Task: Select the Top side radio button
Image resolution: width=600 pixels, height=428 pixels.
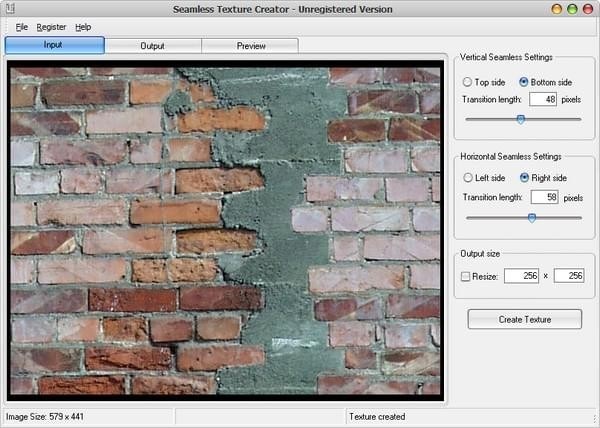Action: pos(467,81)
